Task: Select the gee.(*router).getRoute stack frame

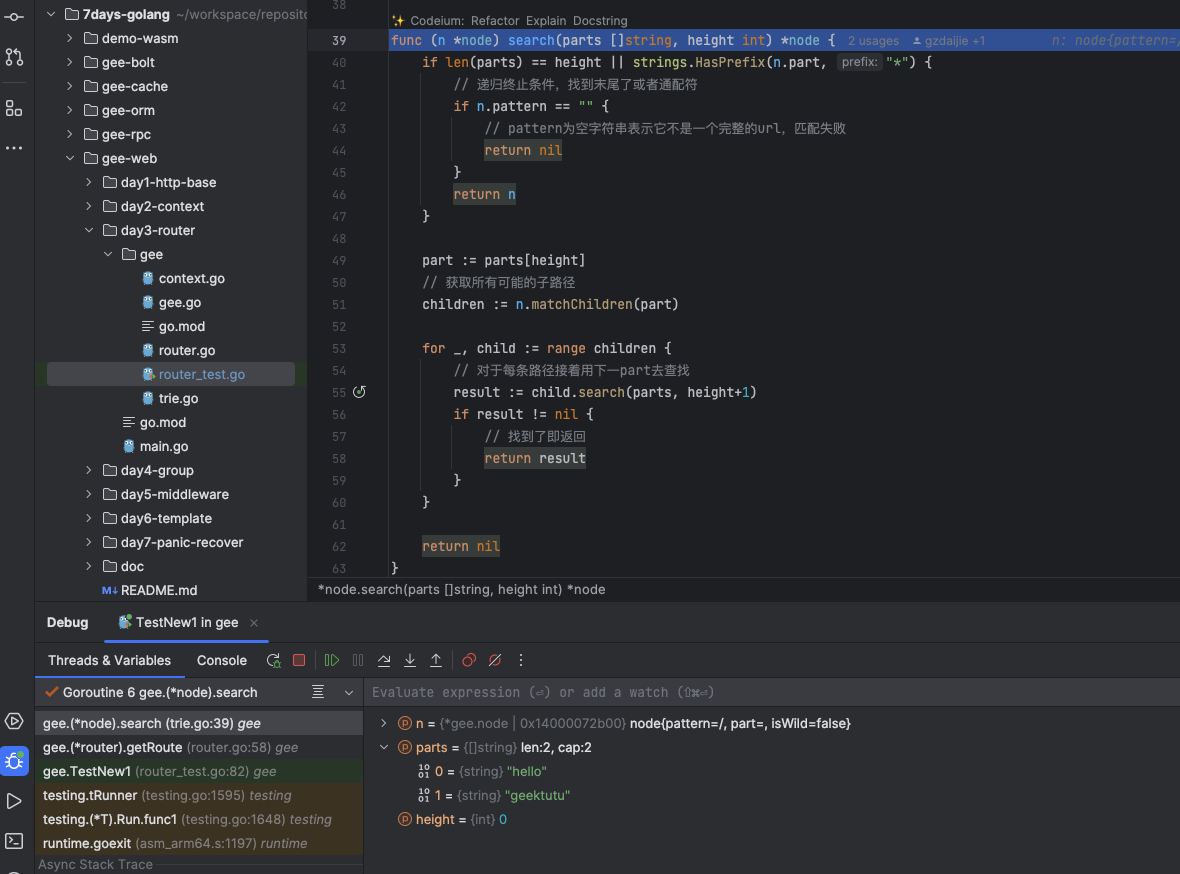Action: (x=170, y=747)
